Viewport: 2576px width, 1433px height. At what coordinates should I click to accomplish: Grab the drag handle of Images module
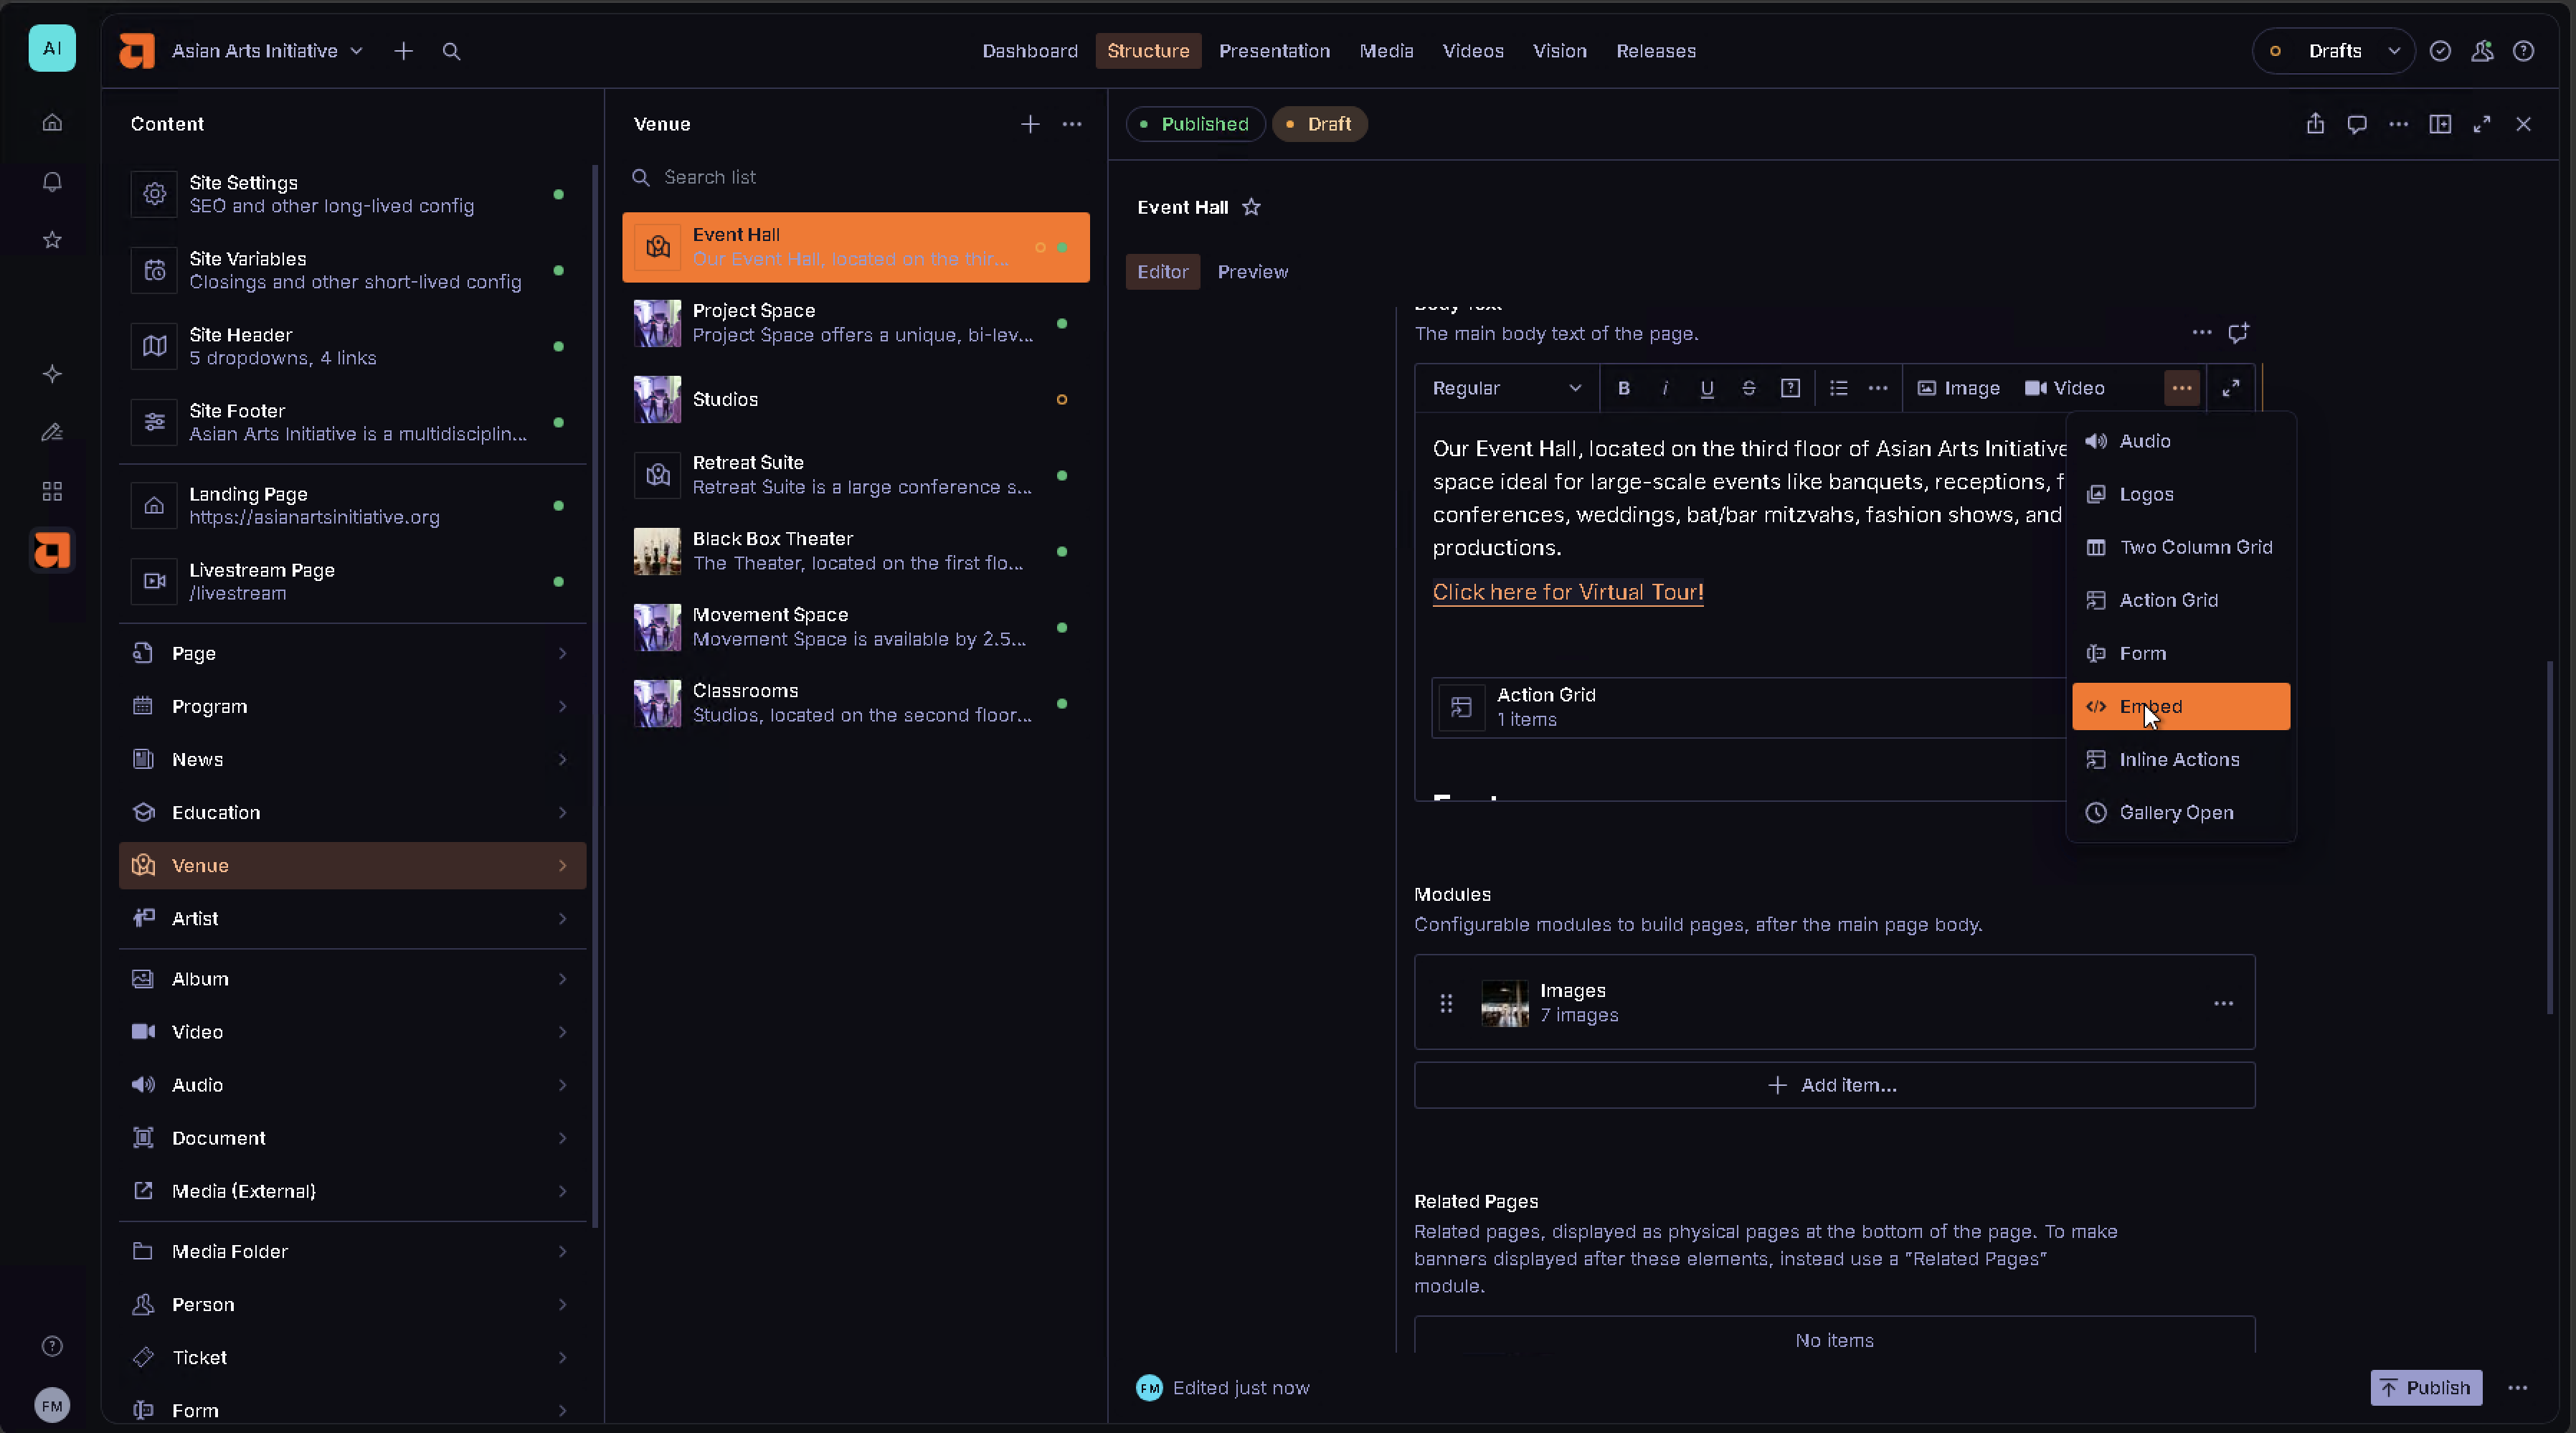tap(1446, 1003)
